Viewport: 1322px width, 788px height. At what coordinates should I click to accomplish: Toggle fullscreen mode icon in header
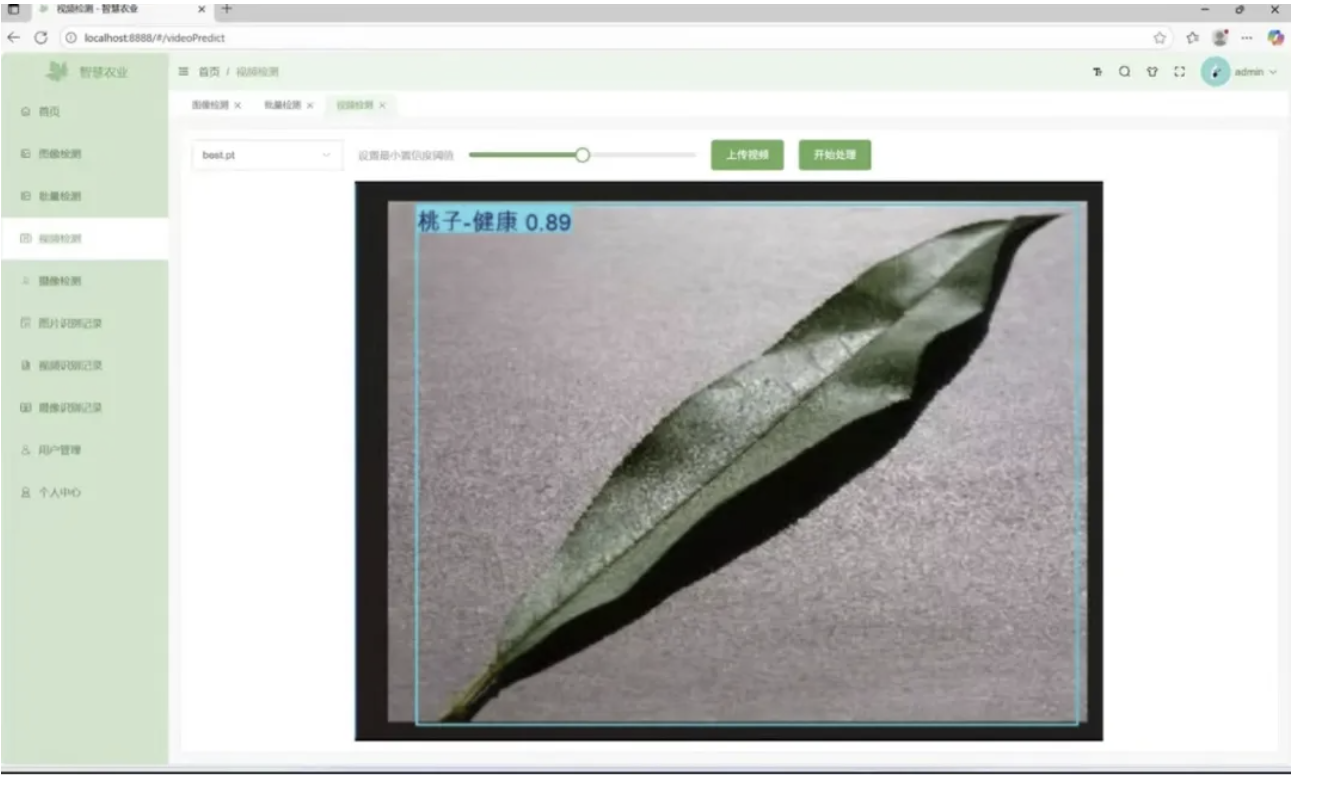1179,72
